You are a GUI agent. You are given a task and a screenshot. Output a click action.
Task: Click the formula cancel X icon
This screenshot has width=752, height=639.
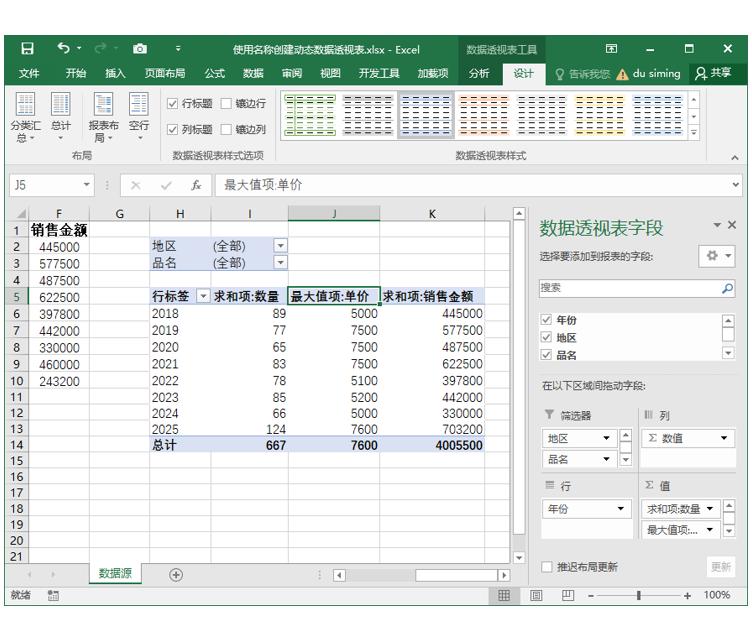pyautogui.click(x=136, y=185)
